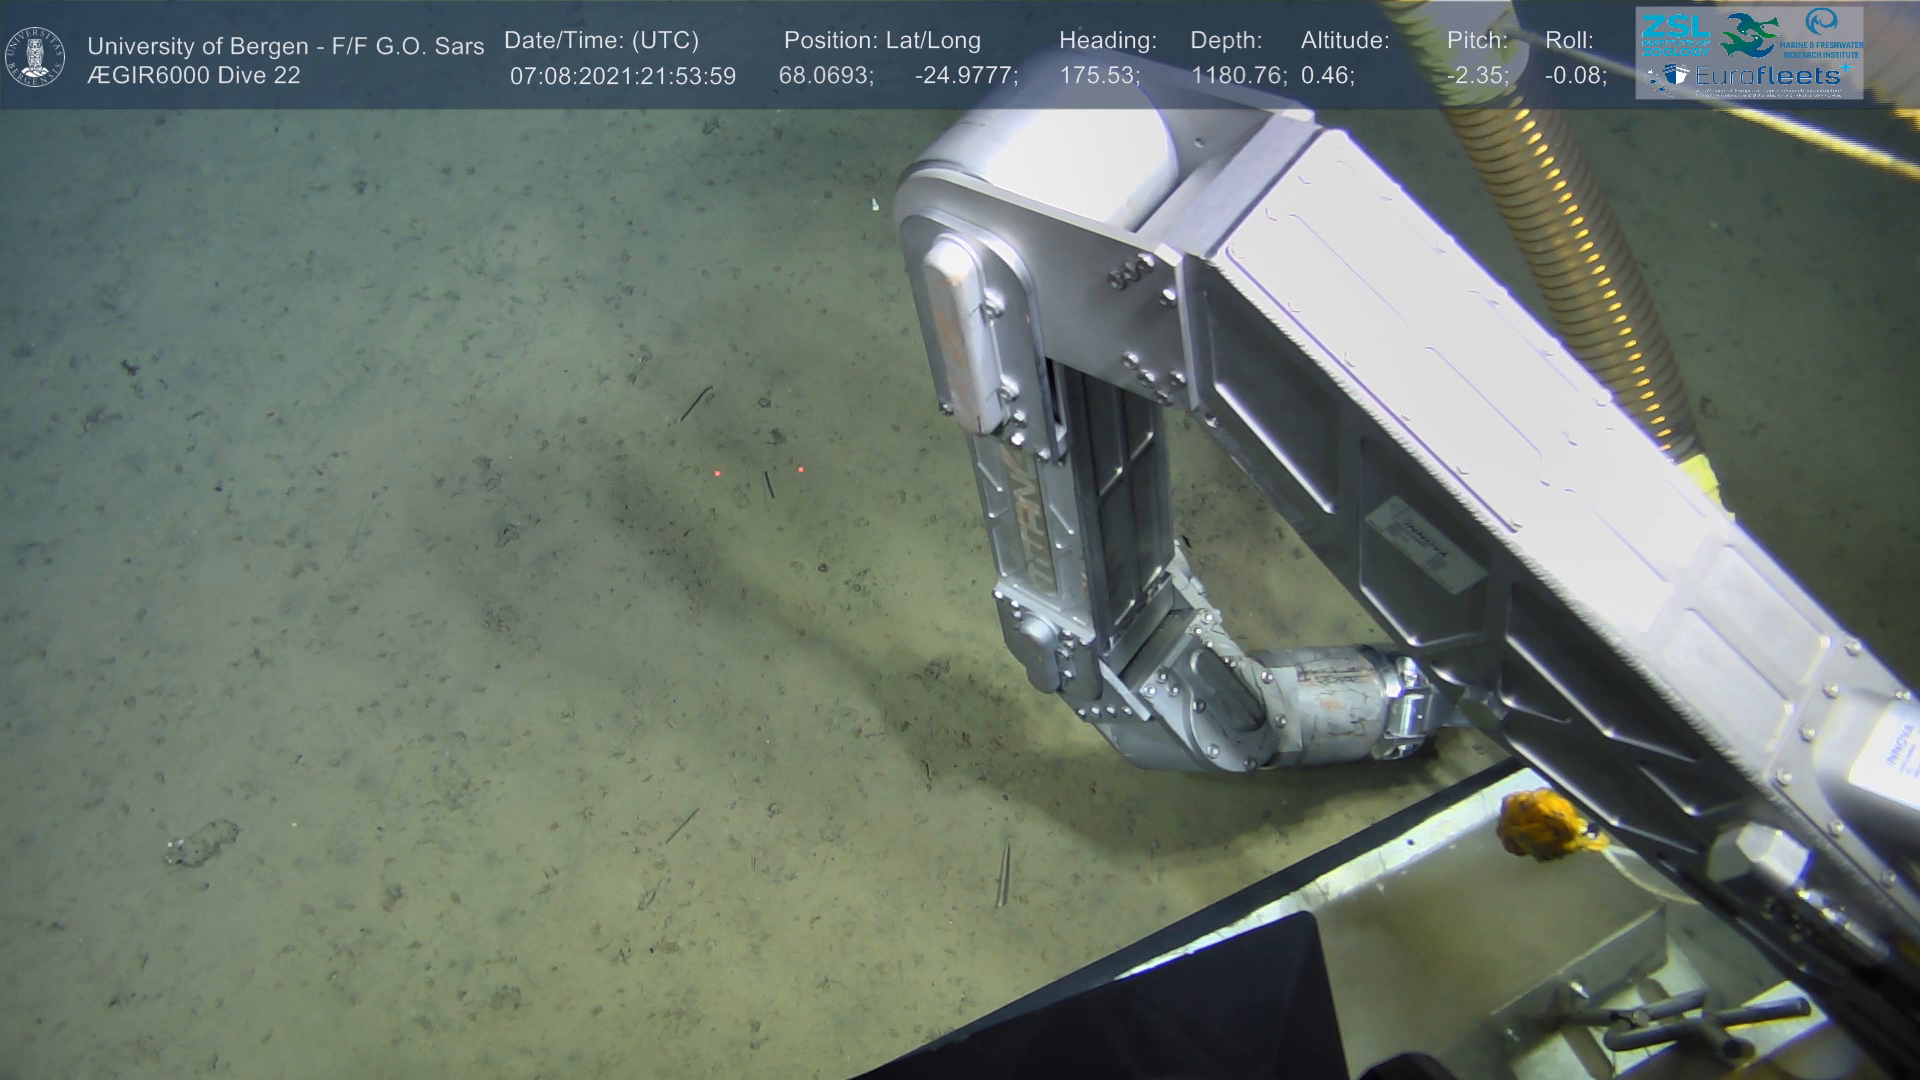Click the depth readout 1180.76

click(1238, 76)
